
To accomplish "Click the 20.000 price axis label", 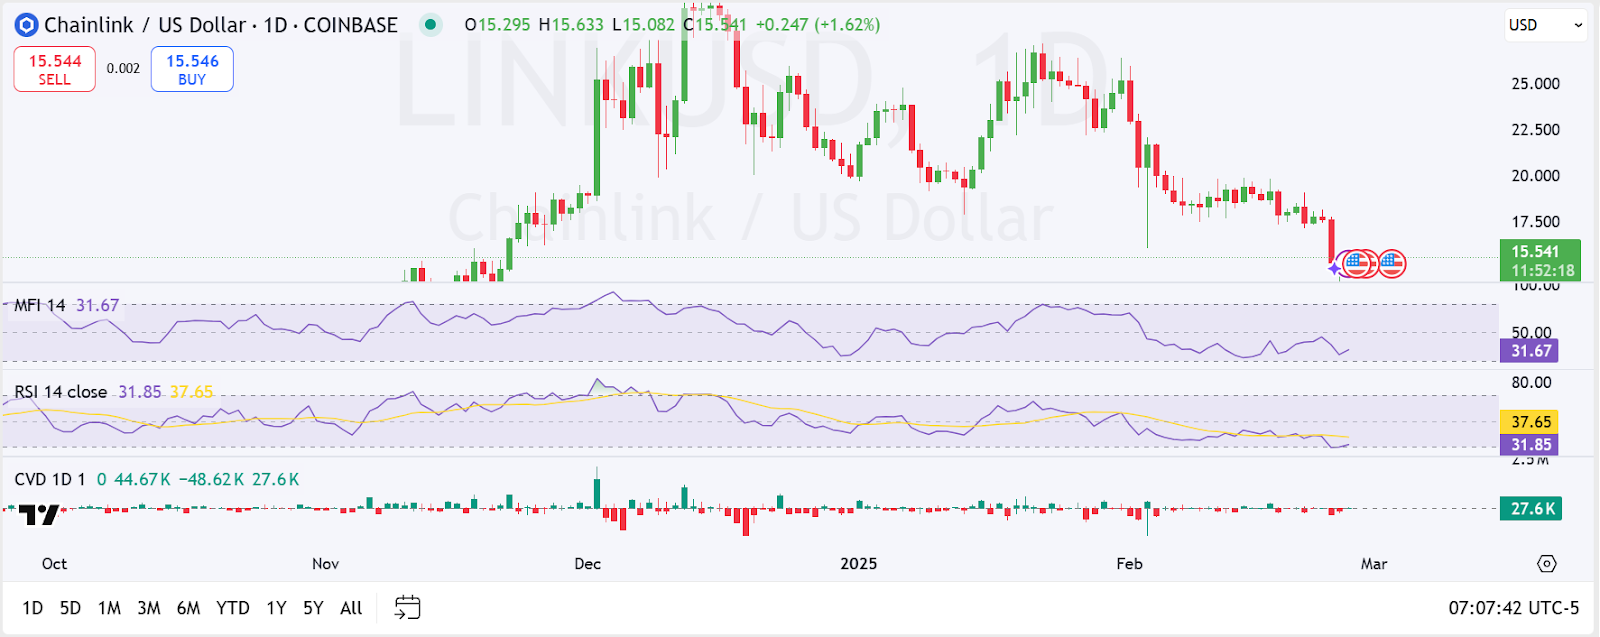I will click(1535, 176).
